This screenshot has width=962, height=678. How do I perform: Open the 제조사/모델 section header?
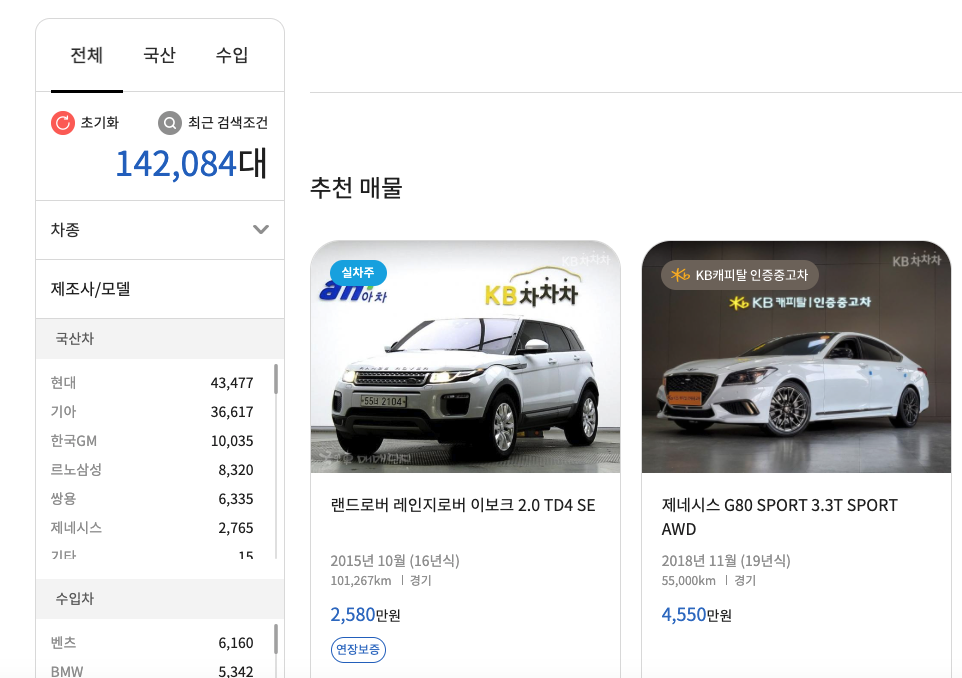[160, 289]
